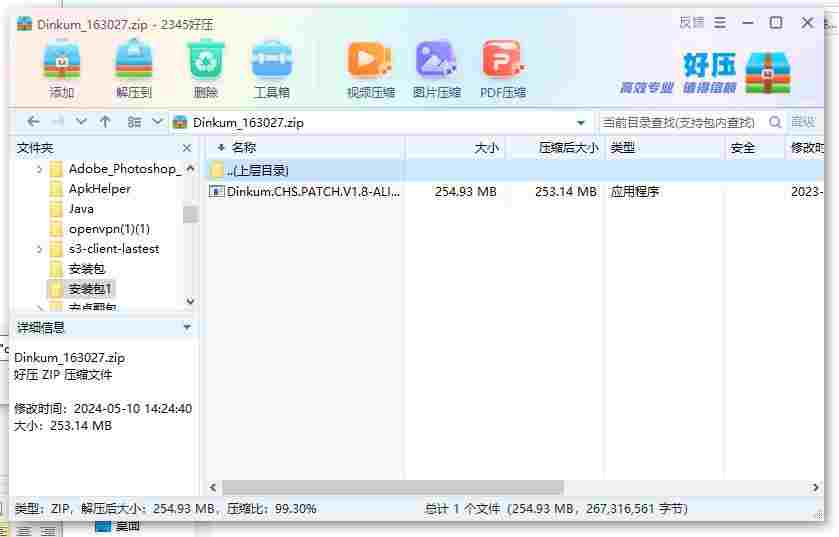The width and height of the screenshot is (839, 537).
Task: Click the horizontal scrollbar thumb in file list
Action: [393, 487]
